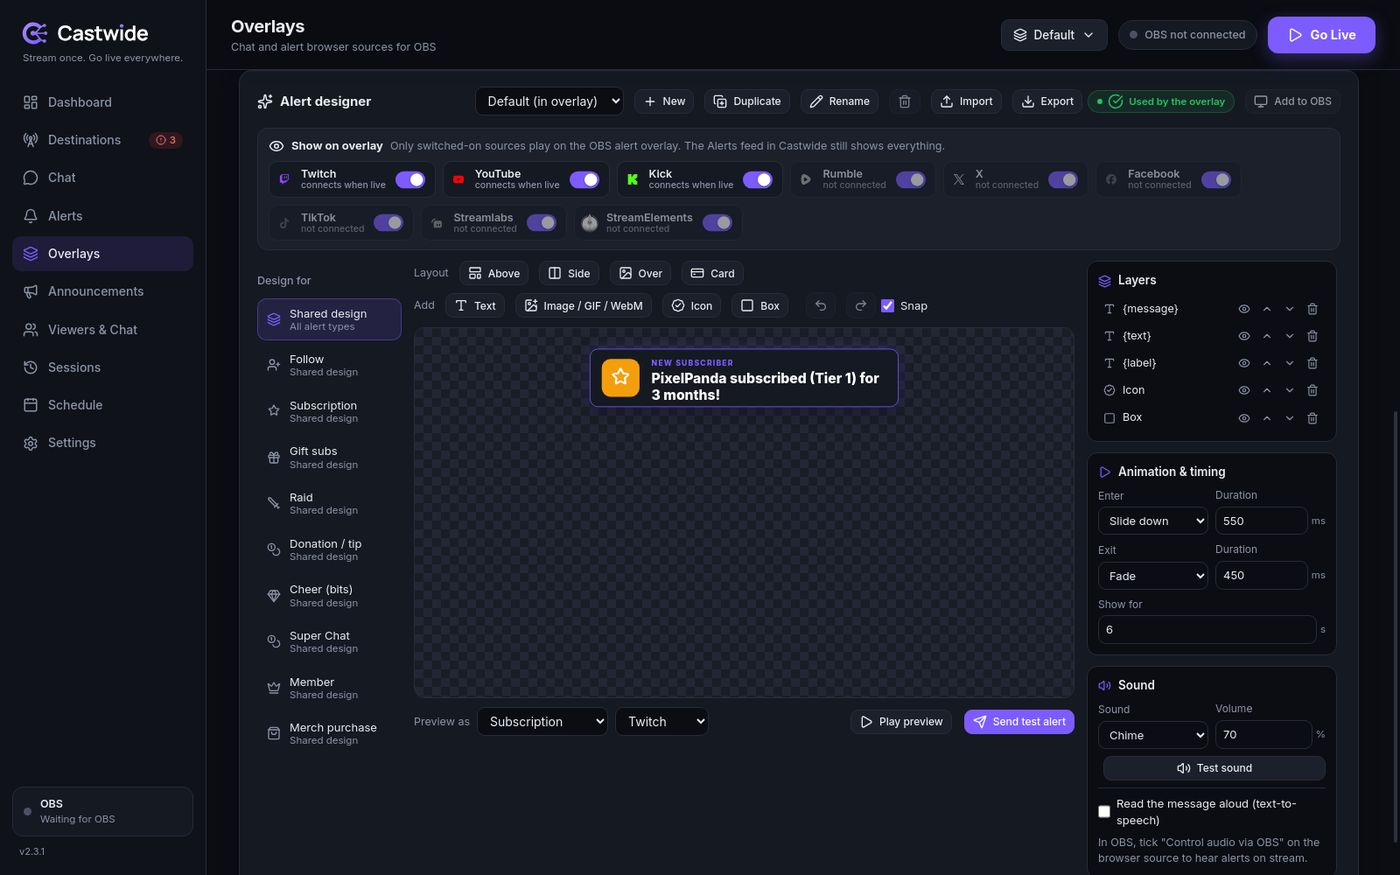This screenshot has height=875, width=1400.
Task: Open the Default (in overlay) design dropdown
Action: coord(550,101)
